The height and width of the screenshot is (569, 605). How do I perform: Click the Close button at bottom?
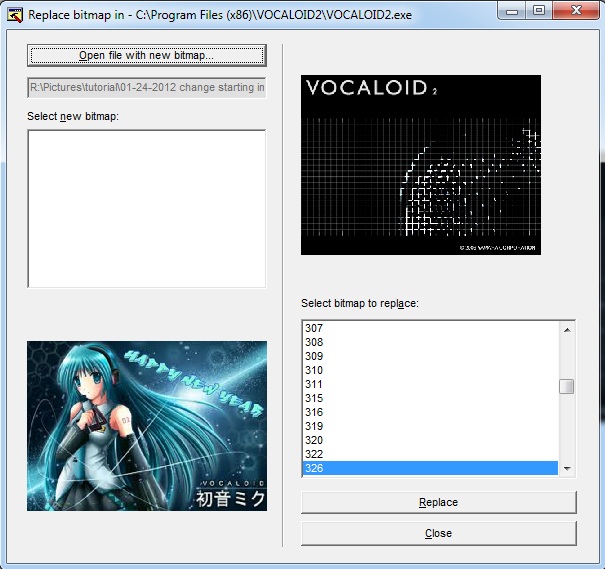439,533
